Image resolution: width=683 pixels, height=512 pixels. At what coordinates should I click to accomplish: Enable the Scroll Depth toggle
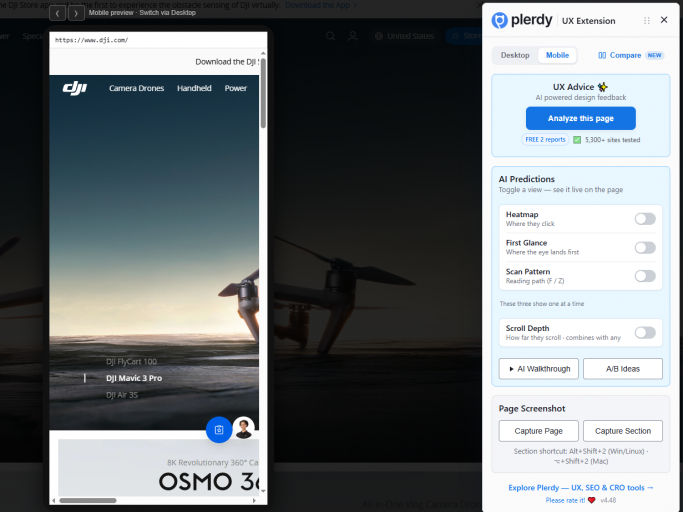click(x=645, y=333)
